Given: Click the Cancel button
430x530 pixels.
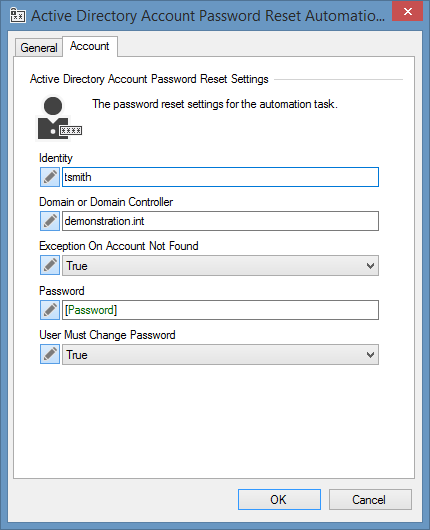Looking at the screenshot, I should tap(370, 500).
